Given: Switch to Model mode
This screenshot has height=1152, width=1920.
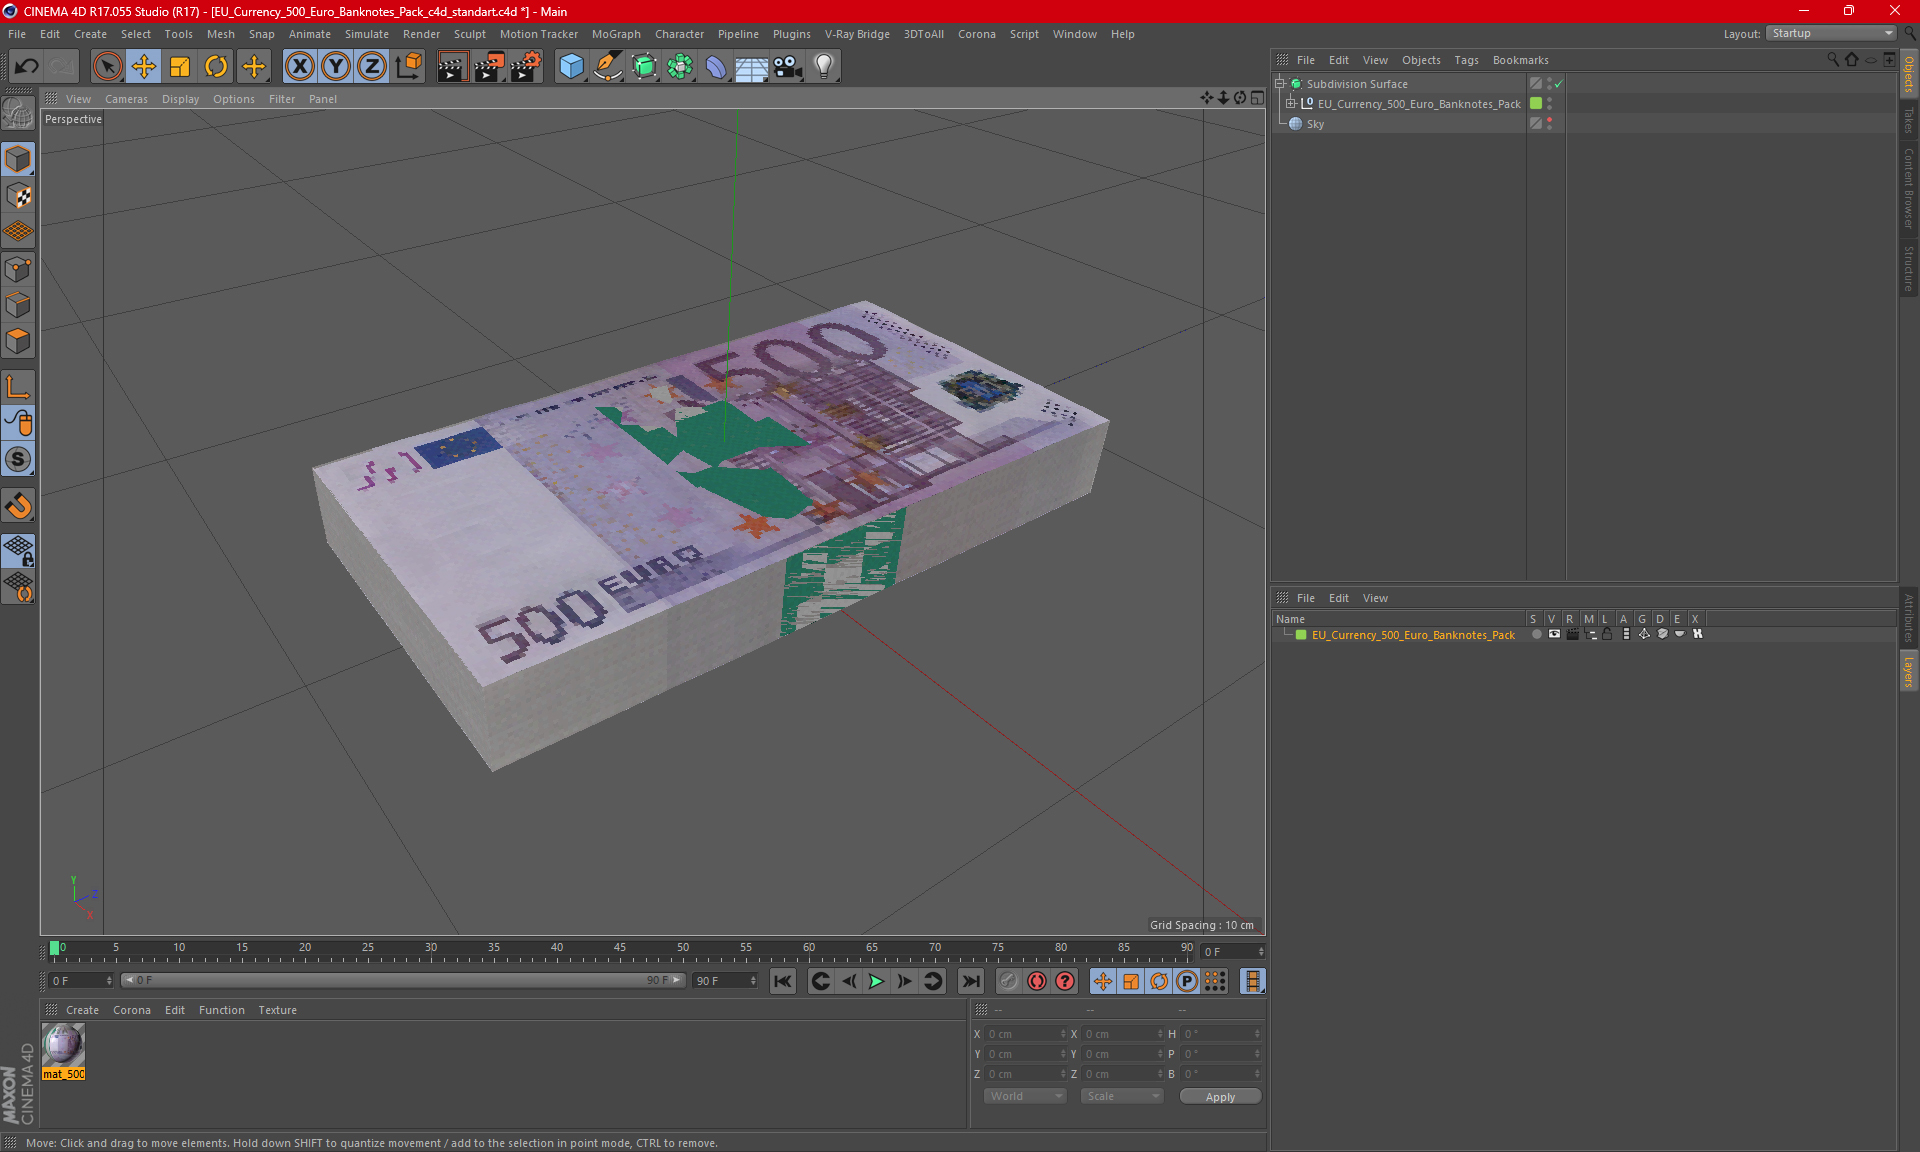Looking at the screenshot, I should click(x=18, y=159).
